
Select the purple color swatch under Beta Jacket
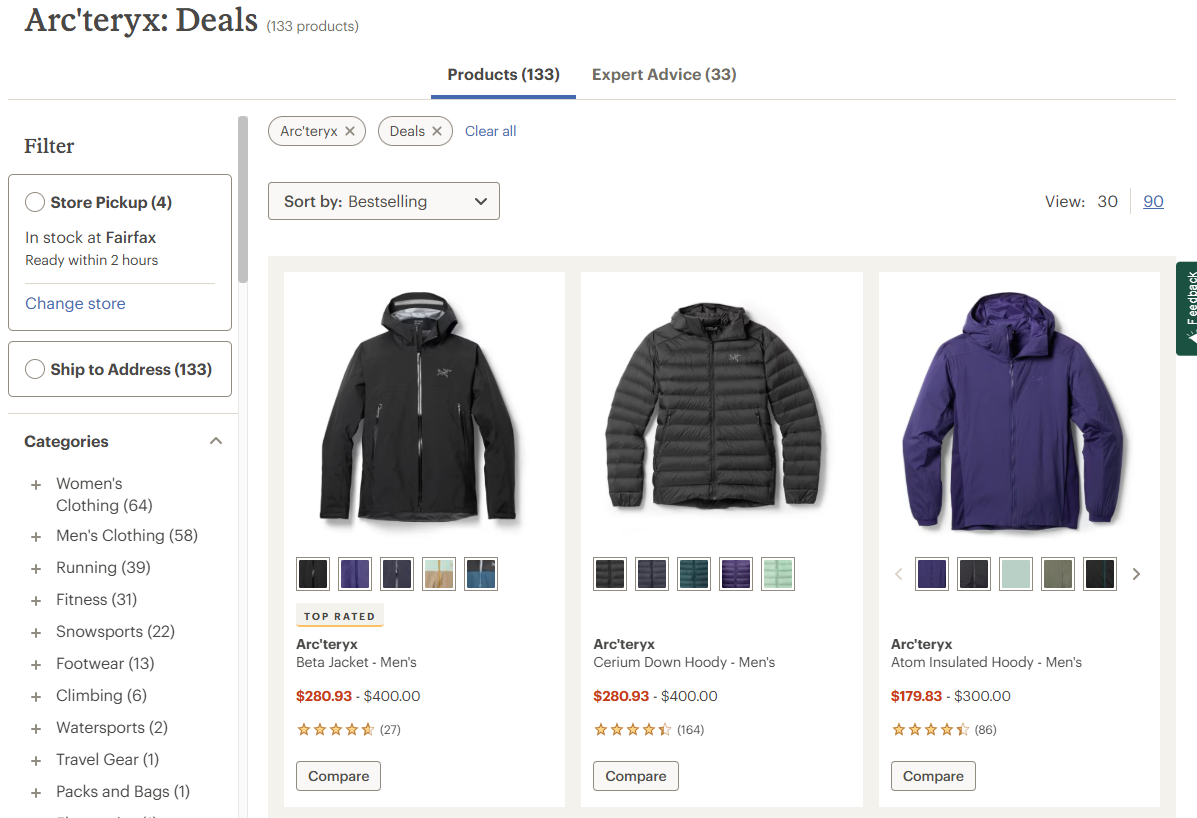coord(354,573)
